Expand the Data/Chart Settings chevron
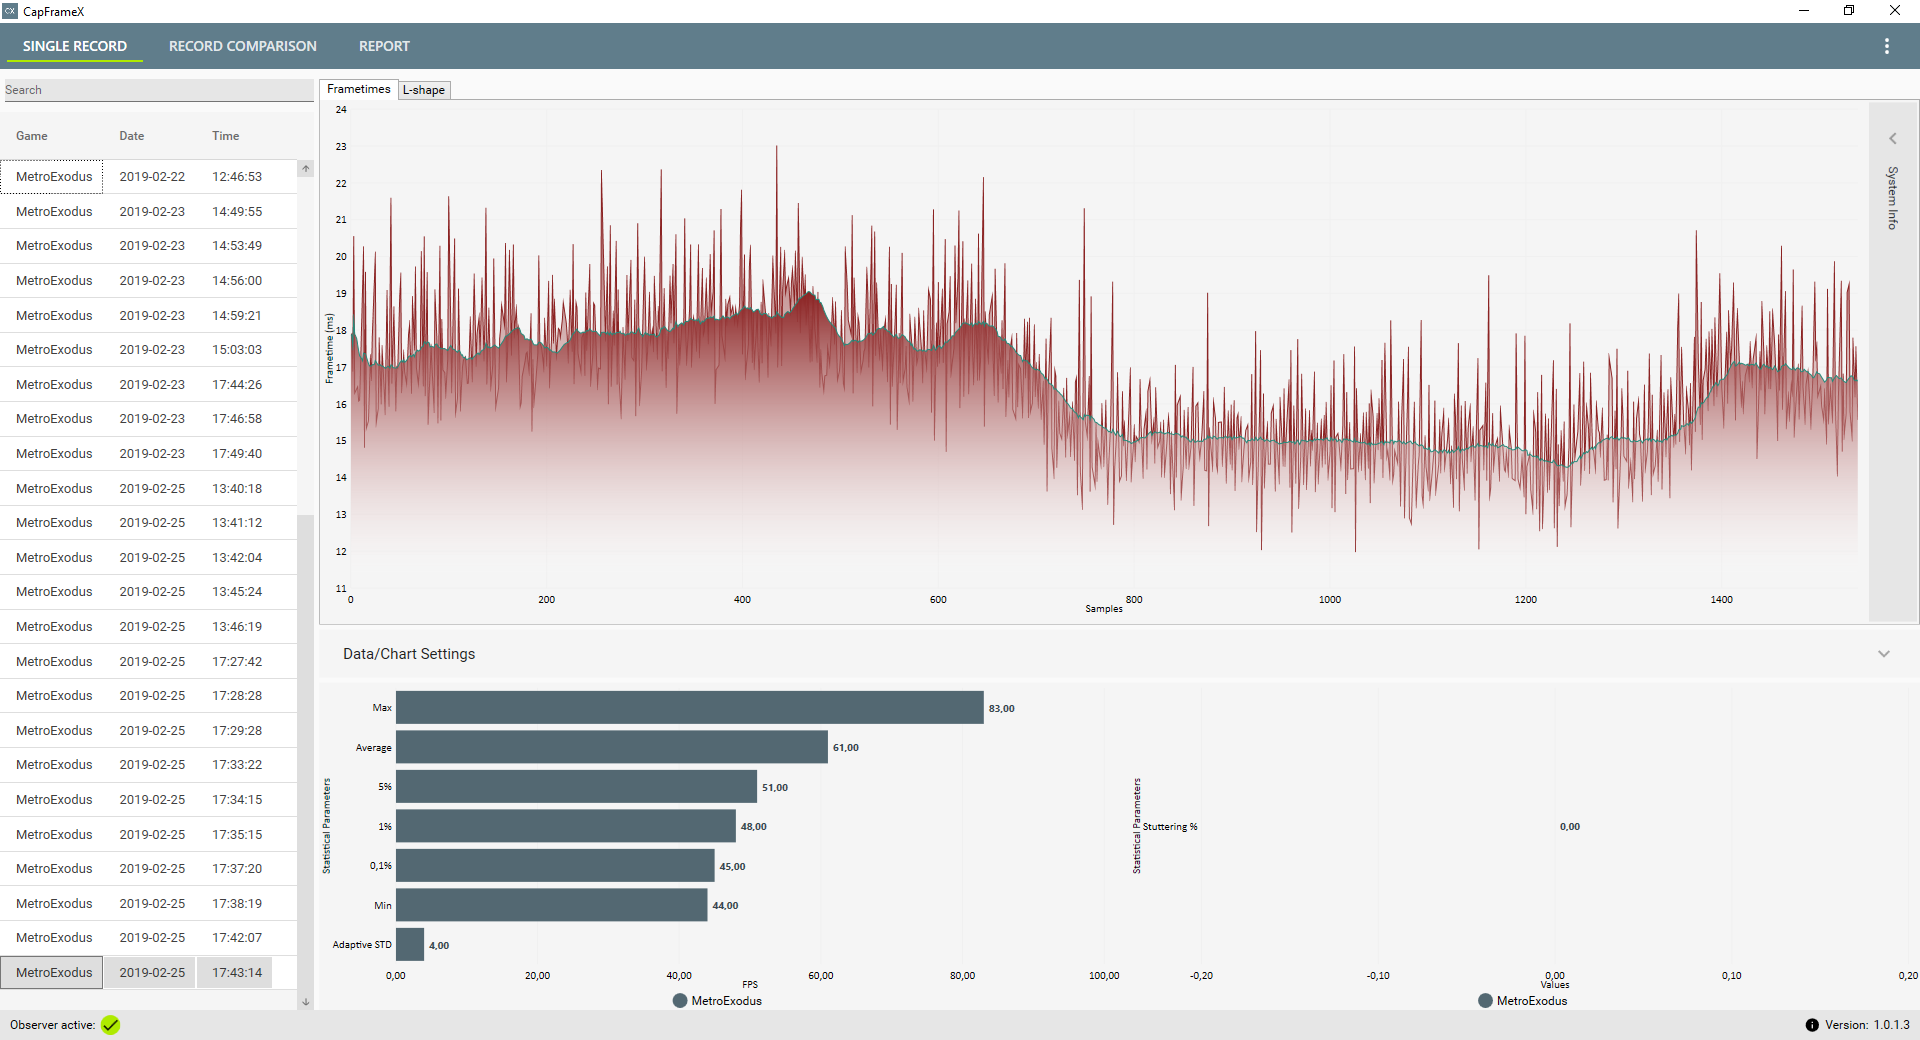 pyautogui.click(x=1884, y=654)
